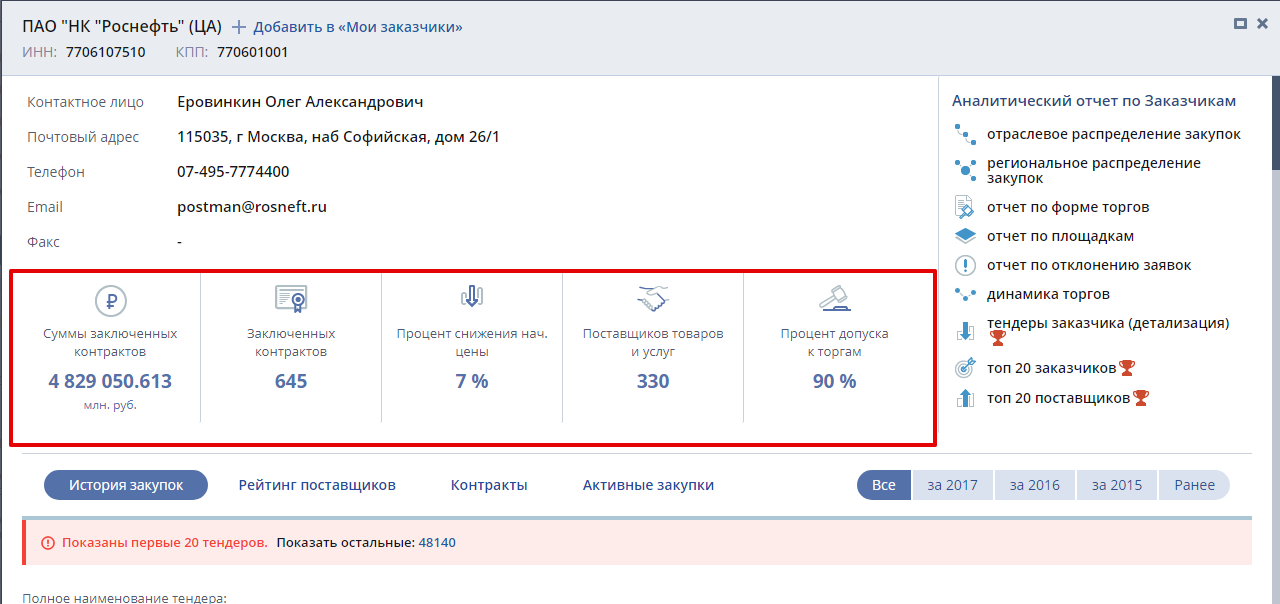
Task: Click the handshake icon for suppliers
Action: 653,297
